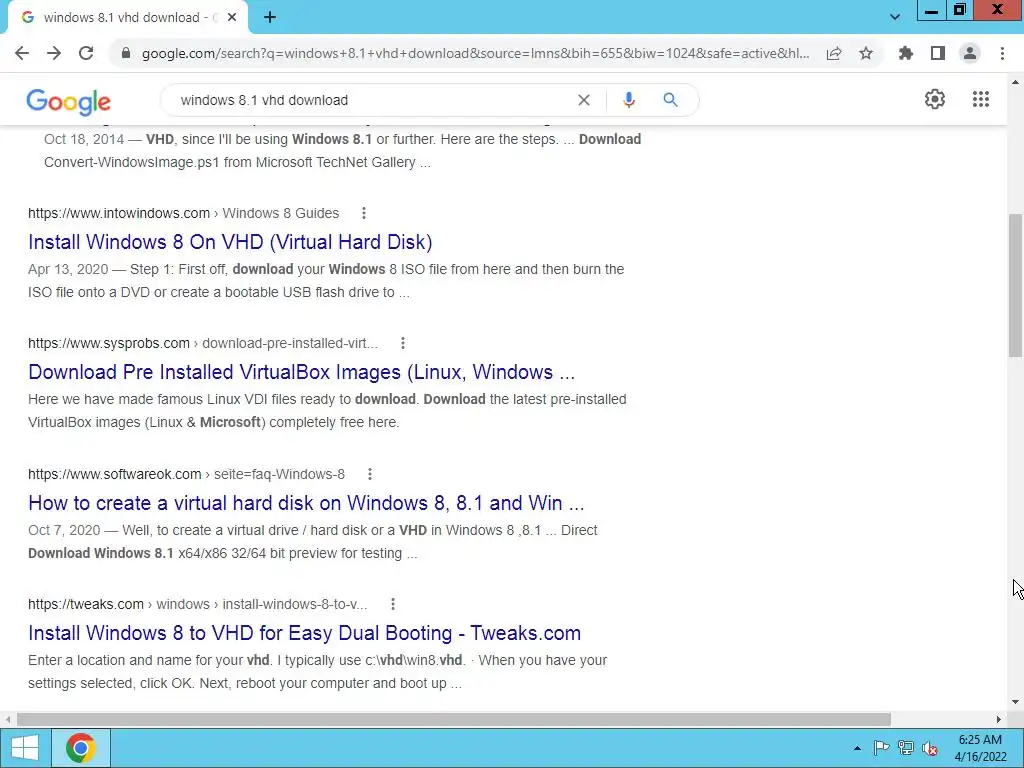View site security lock info
1024x768 pixels.
126,54
